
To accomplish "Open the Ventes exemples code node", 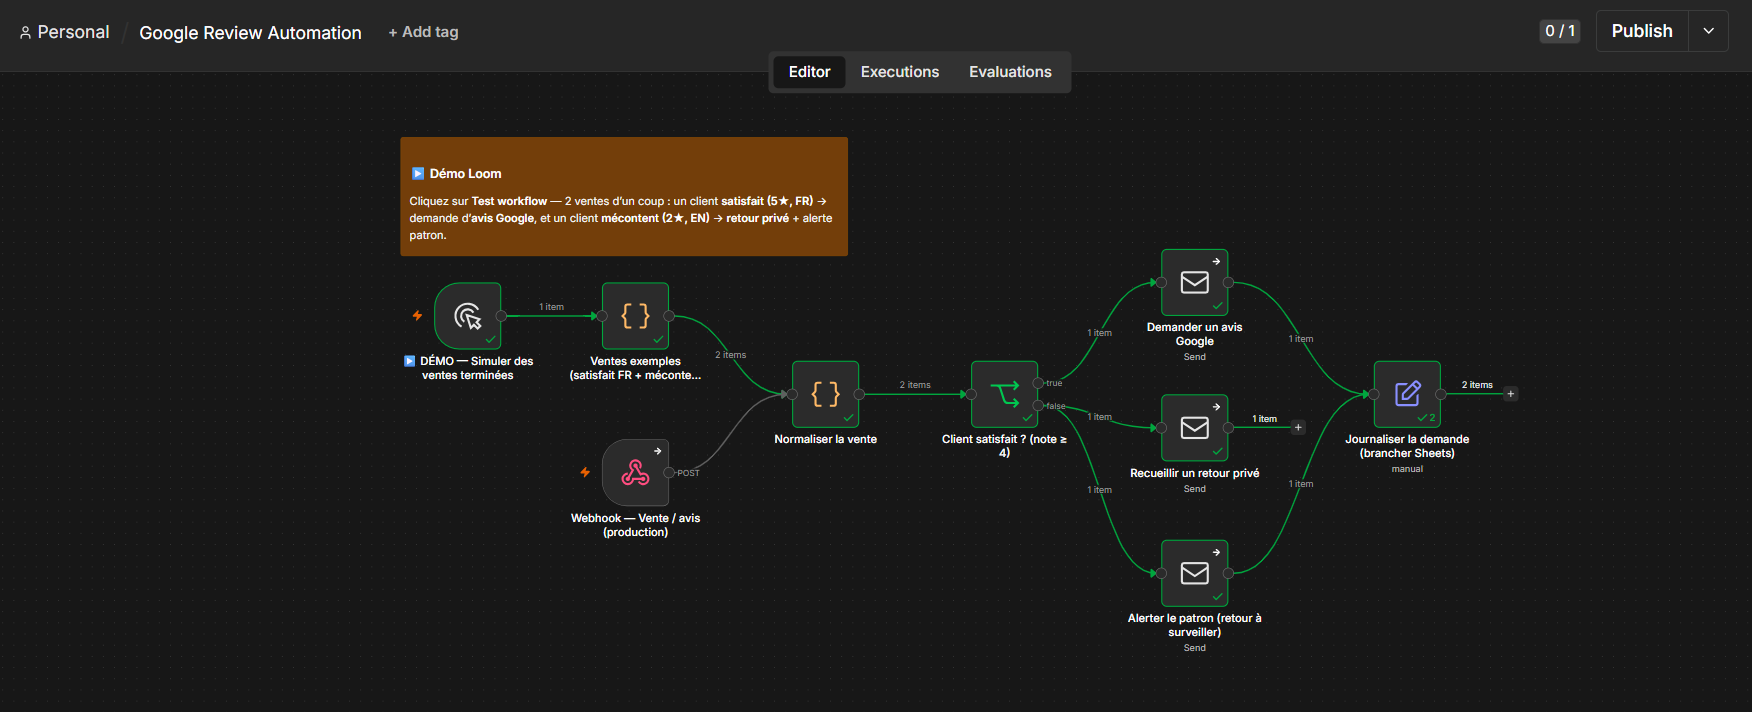I will point(635,316).
